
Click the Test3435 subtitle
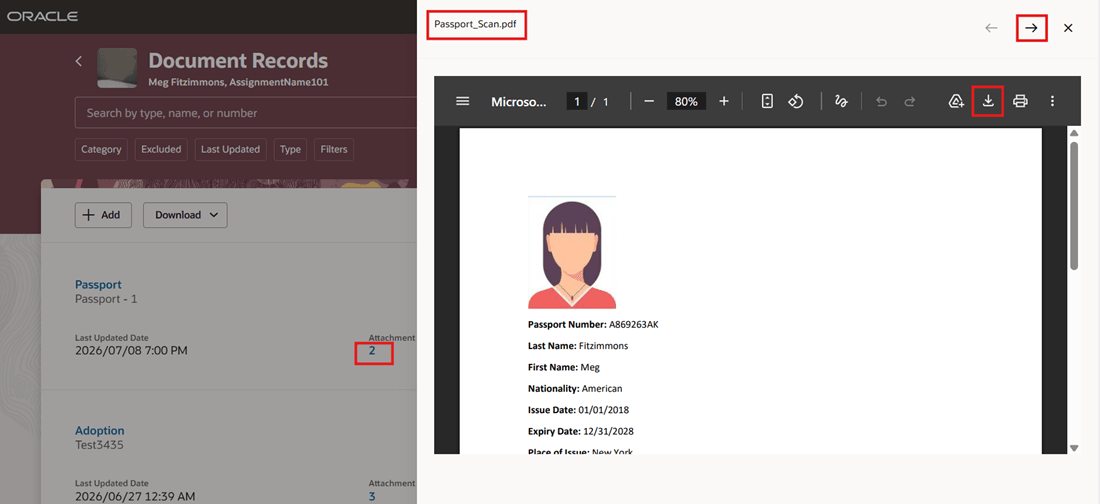click(x=99, y=444)
